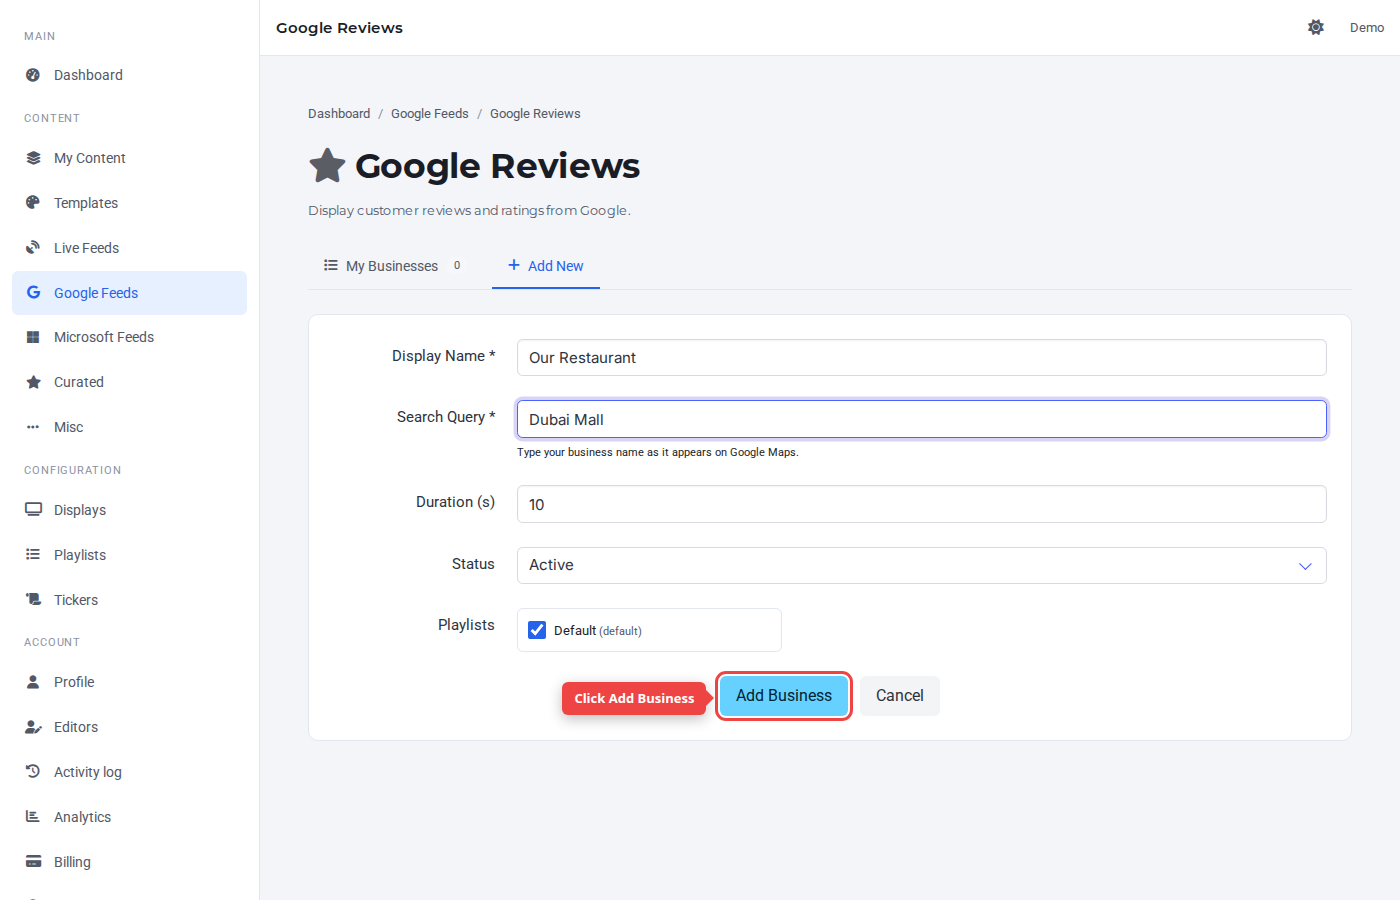The height and width of the screenshot is (900, 1400).
Task: Click the Microsoft Feeds windows icon
Action: 33,337
